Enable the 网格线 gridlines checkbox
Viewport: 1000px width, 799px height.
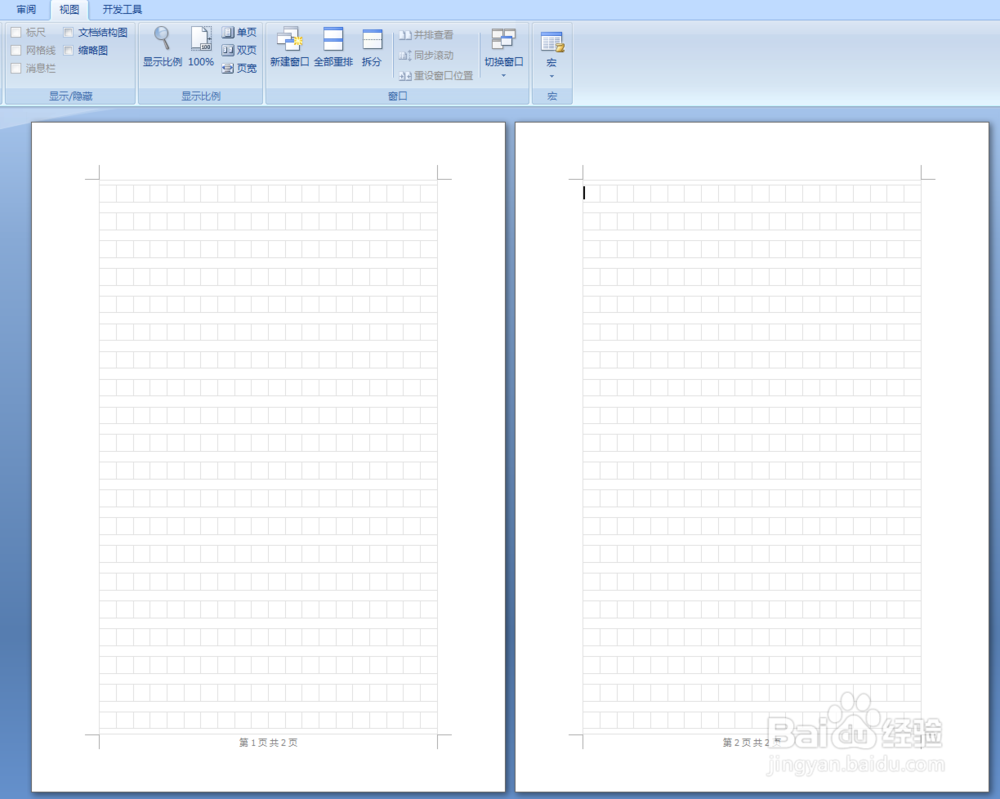pos(16,50)
